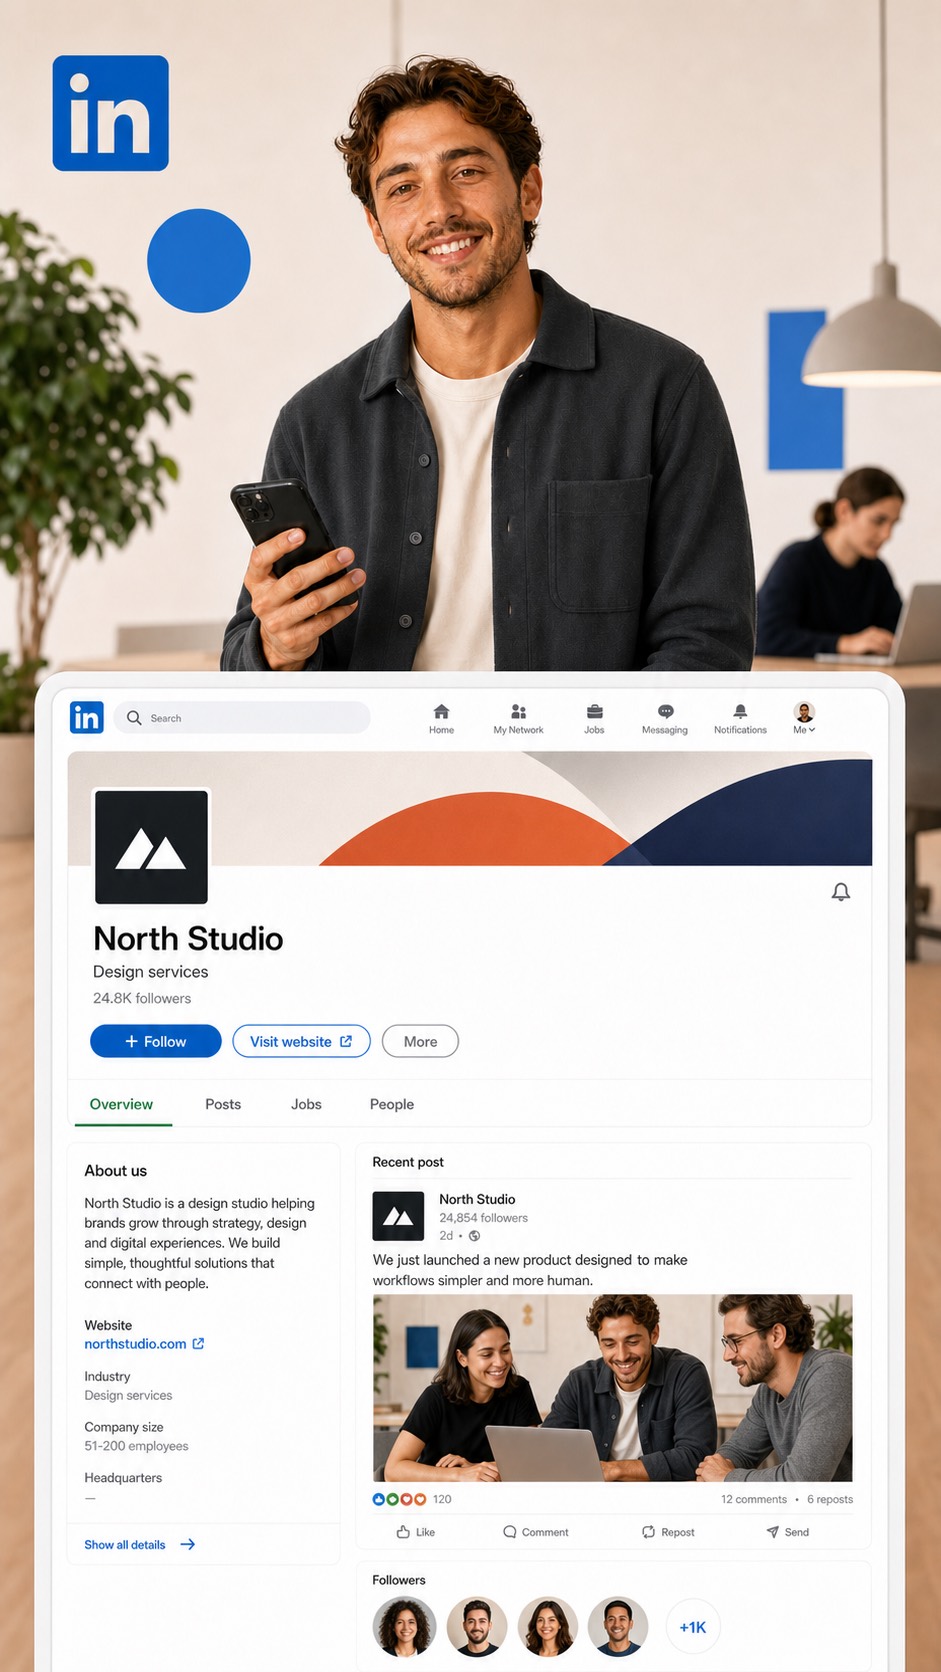
Task: Switch to the Posts tab
Action: (223, 1104)
